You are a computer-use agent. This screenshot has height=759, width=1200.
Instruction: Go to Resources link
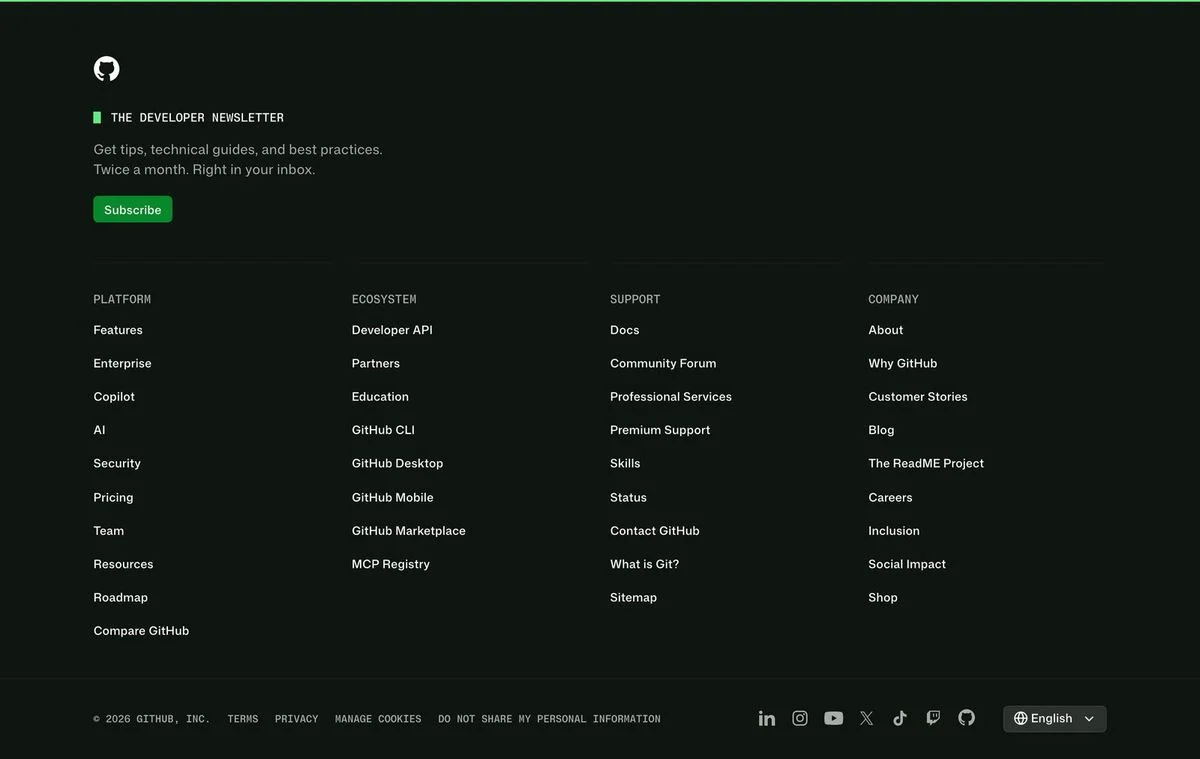(x=124, y=564)
